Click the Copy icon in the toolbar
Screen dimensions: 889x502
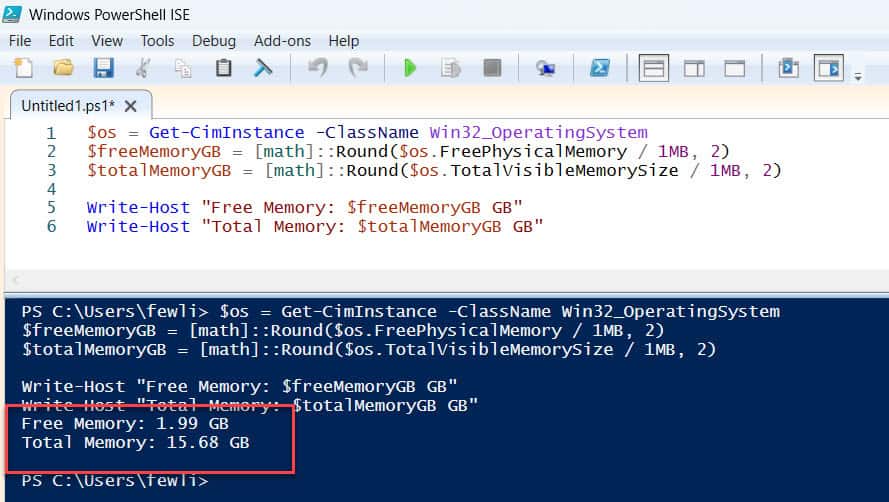(x=183, y=68)
